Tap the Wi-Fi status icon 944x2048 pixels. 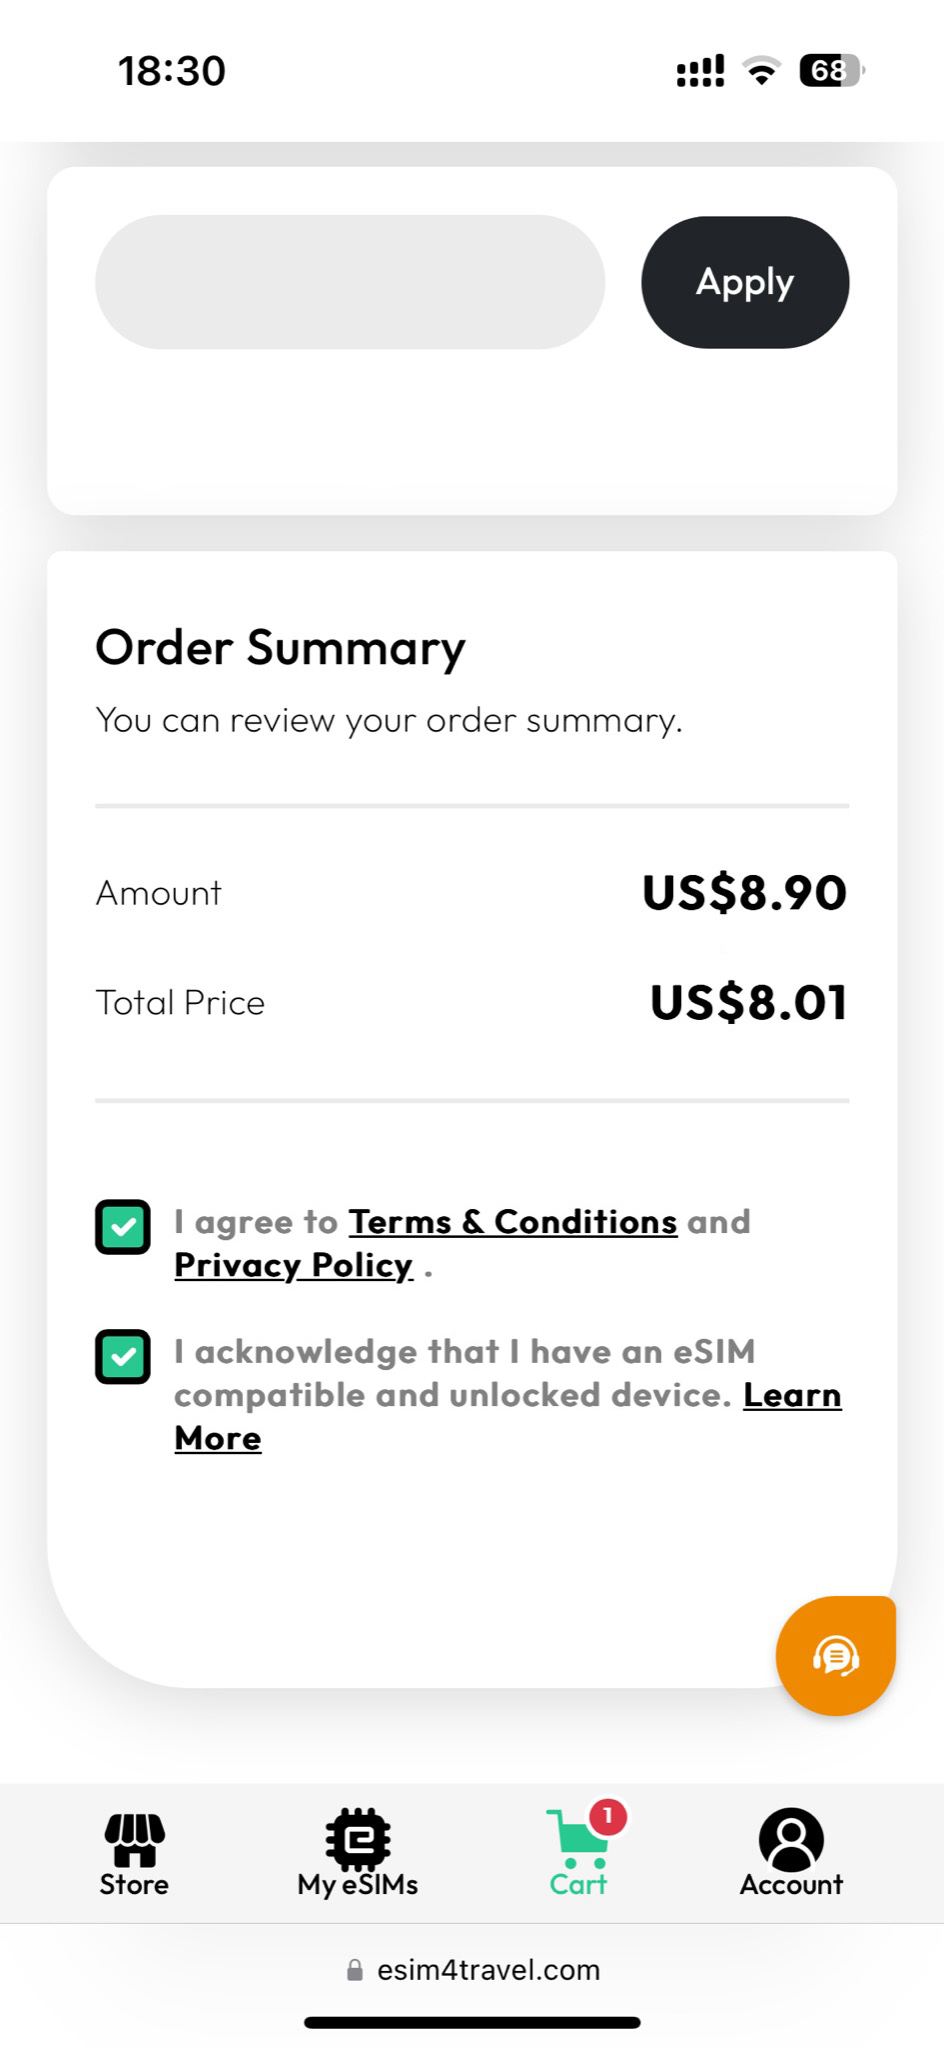pos(761,71)
